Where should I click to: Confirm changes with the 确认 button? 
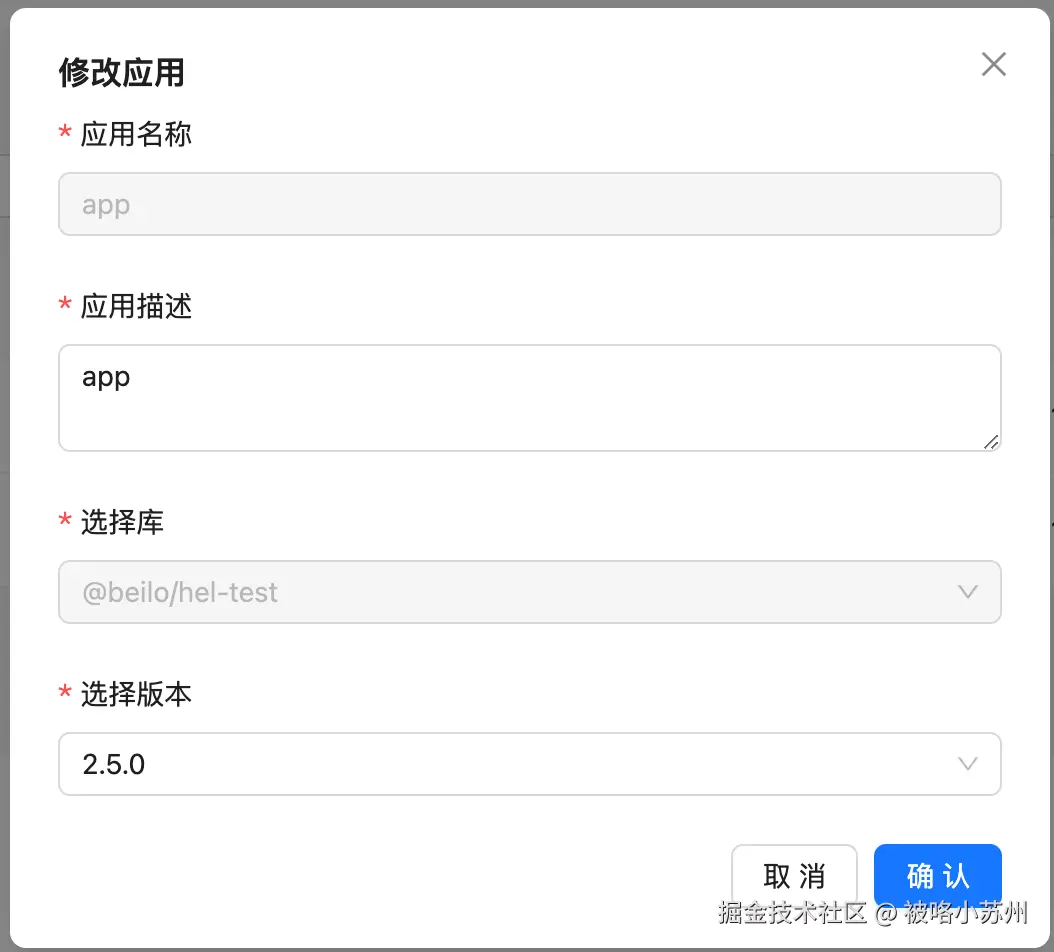tap(937, 876)
